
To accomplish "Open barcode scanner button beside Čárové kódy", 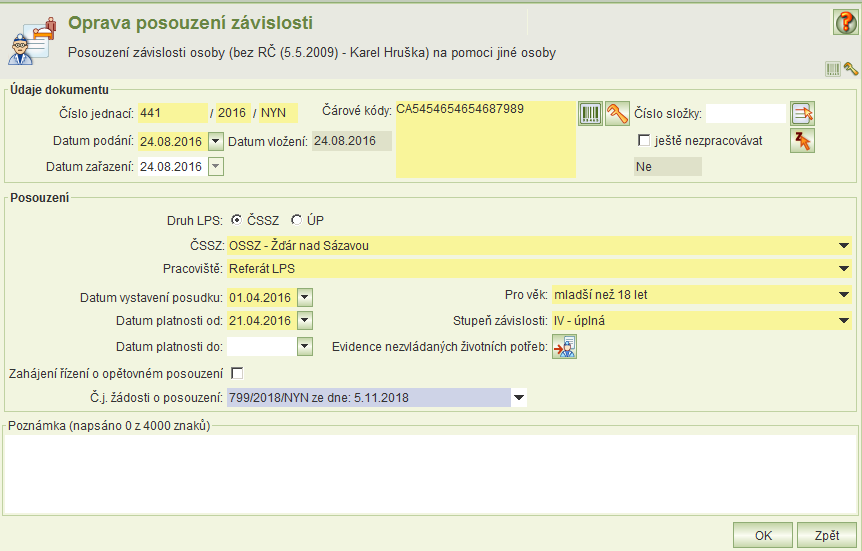I will click(590, 114).
